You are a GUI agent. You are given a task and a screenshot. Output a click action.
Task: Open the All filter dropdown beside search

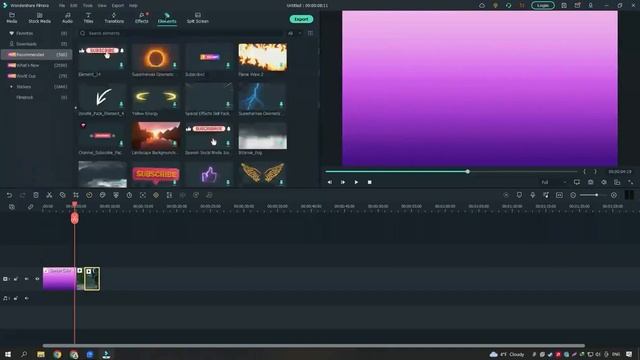point(295,33)
